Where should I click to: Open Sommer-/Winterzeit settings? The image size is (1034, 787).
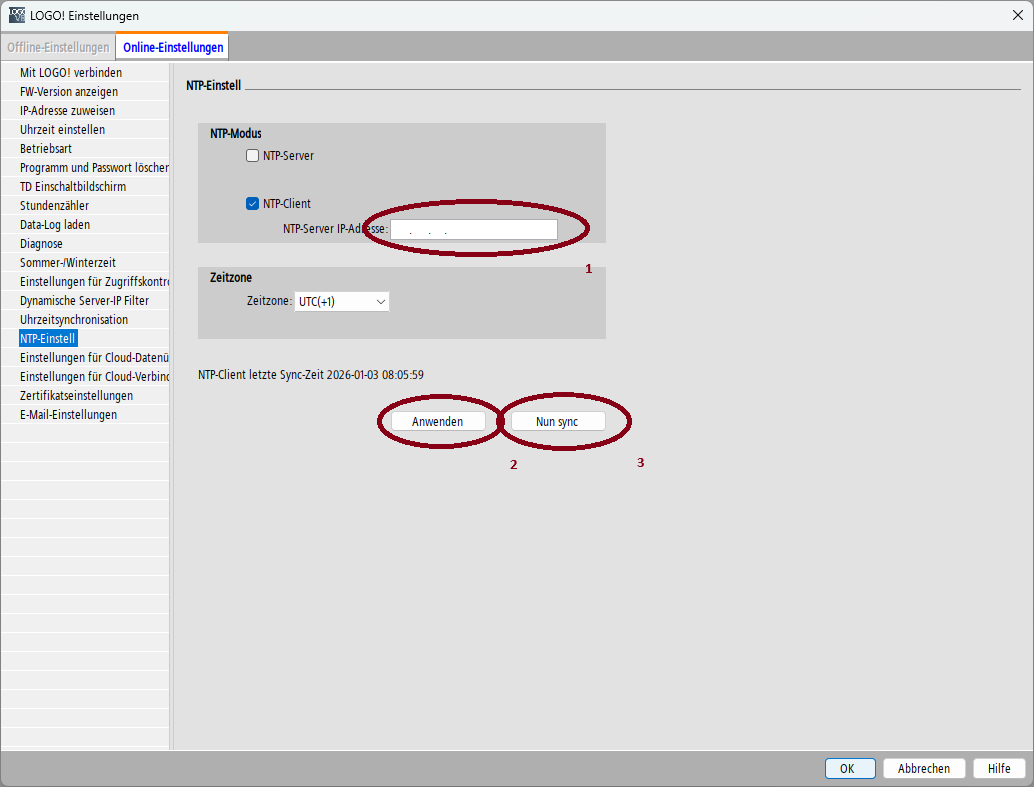(68, 263)
